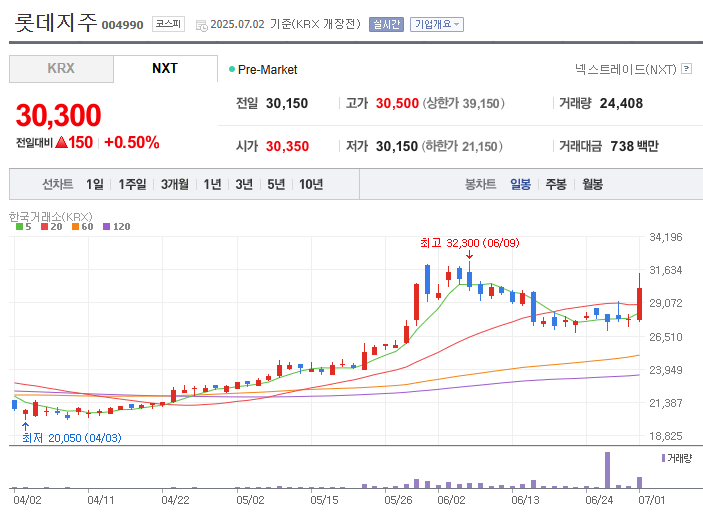Click the calendar icon beside 2025.07.02
This screenshot has height=513, width=703.
[x=202, y=26]
